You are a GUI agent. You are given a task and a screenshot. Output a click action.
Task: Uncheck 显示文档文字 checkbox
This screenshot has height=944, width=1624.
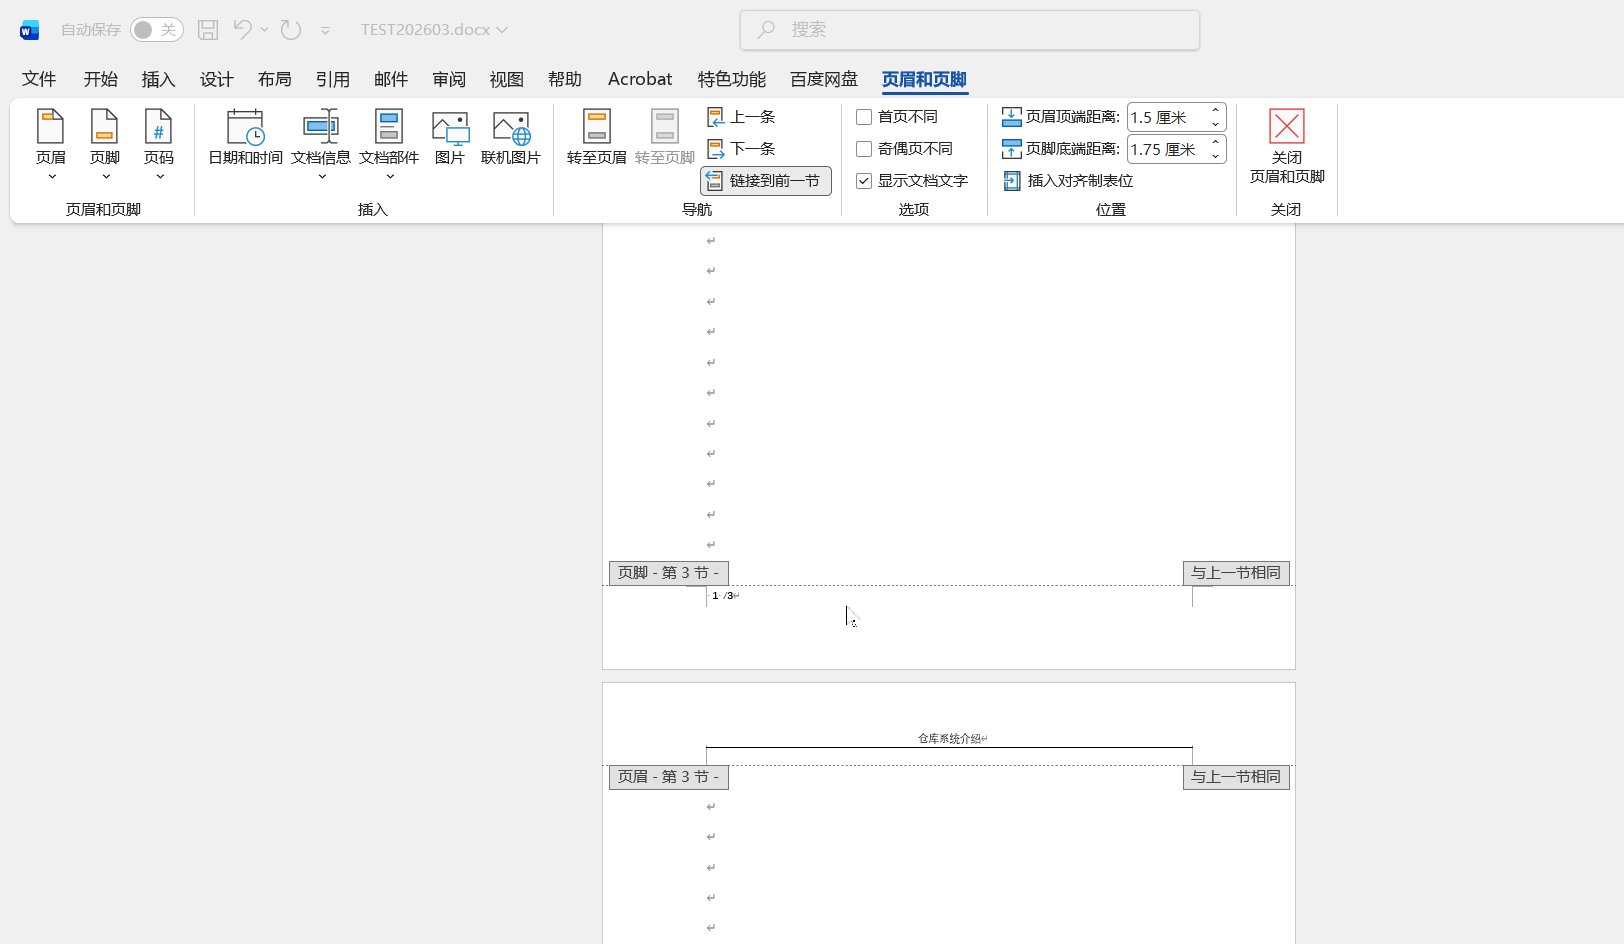tap(864, 181)
